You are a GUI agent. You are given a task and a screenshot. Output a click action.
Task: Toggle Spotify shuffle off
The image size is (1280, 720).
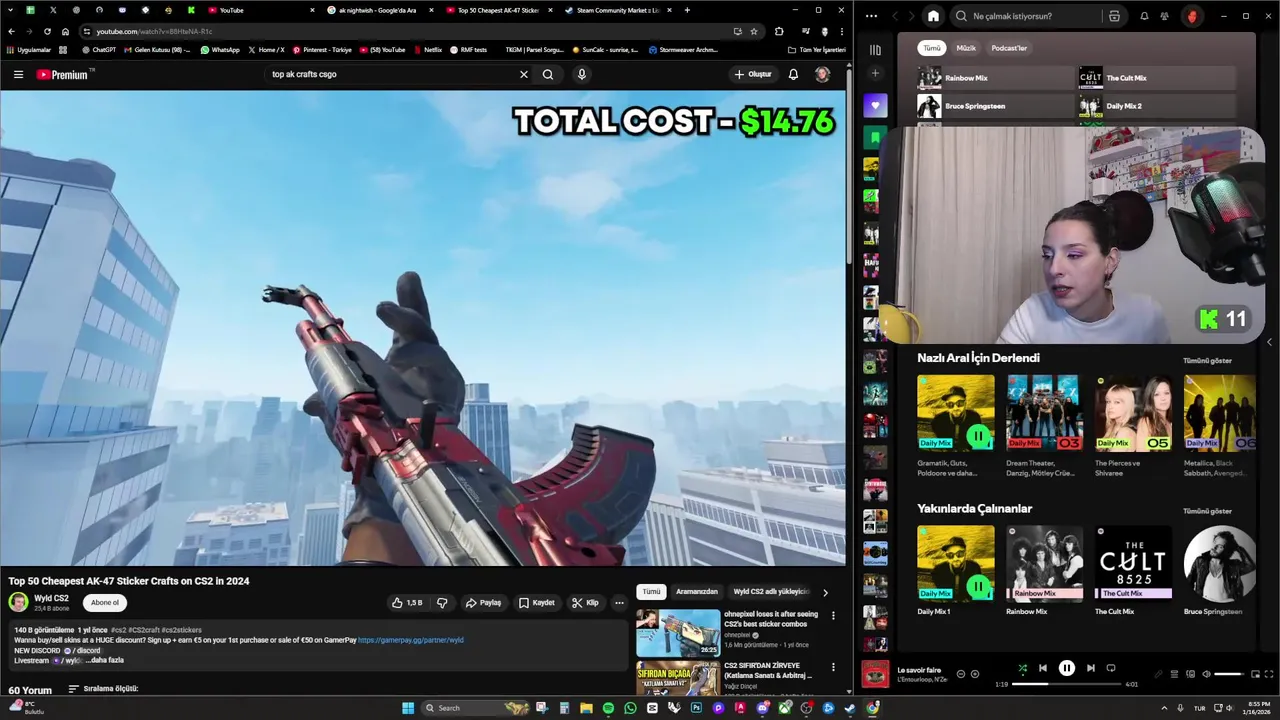pyautogui.click(x=1022, y=668)
